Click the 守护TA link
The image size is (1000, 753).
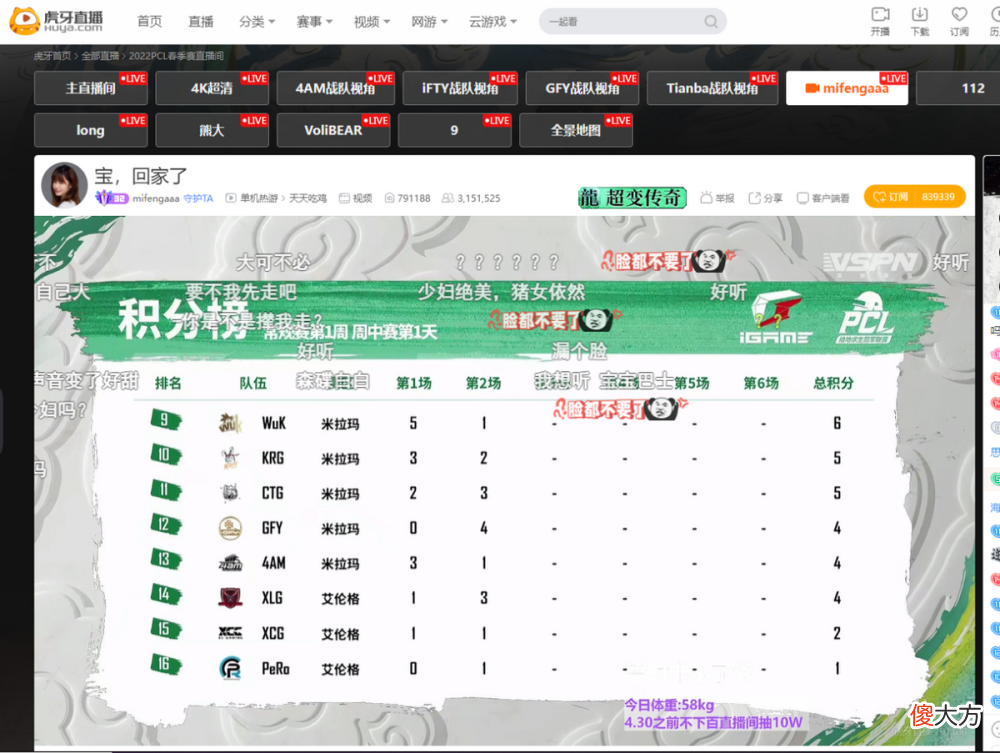(198, 198)
